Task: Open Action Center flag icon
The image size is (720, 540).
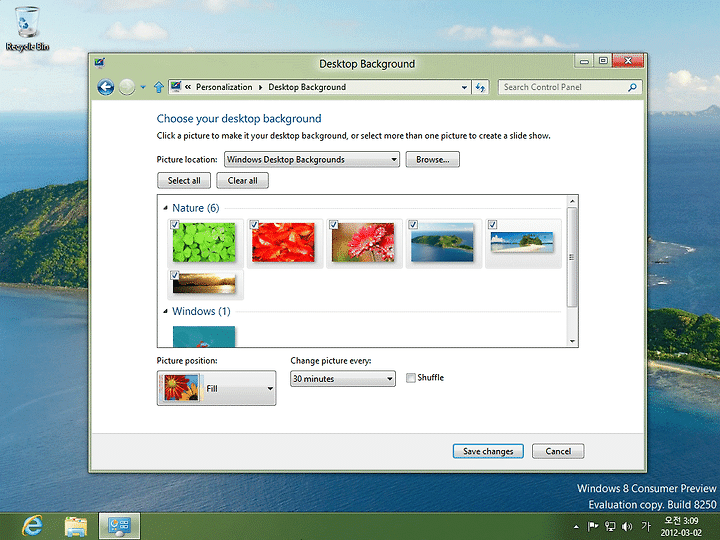Action: click(x=593, y=526)
